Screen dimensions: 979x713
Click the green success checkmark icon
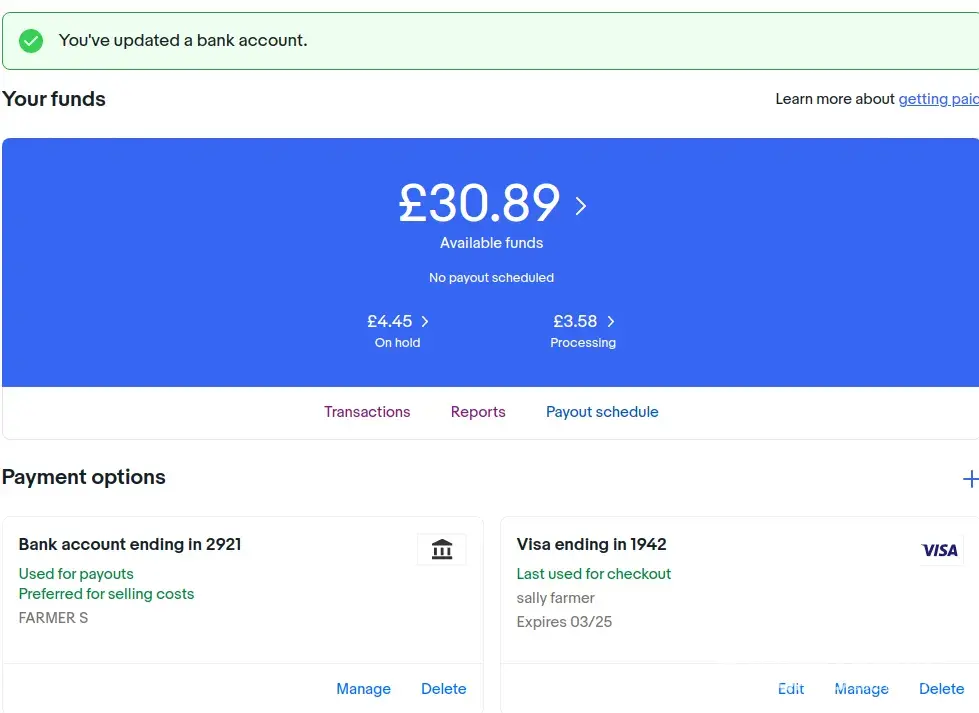[31, 41]
